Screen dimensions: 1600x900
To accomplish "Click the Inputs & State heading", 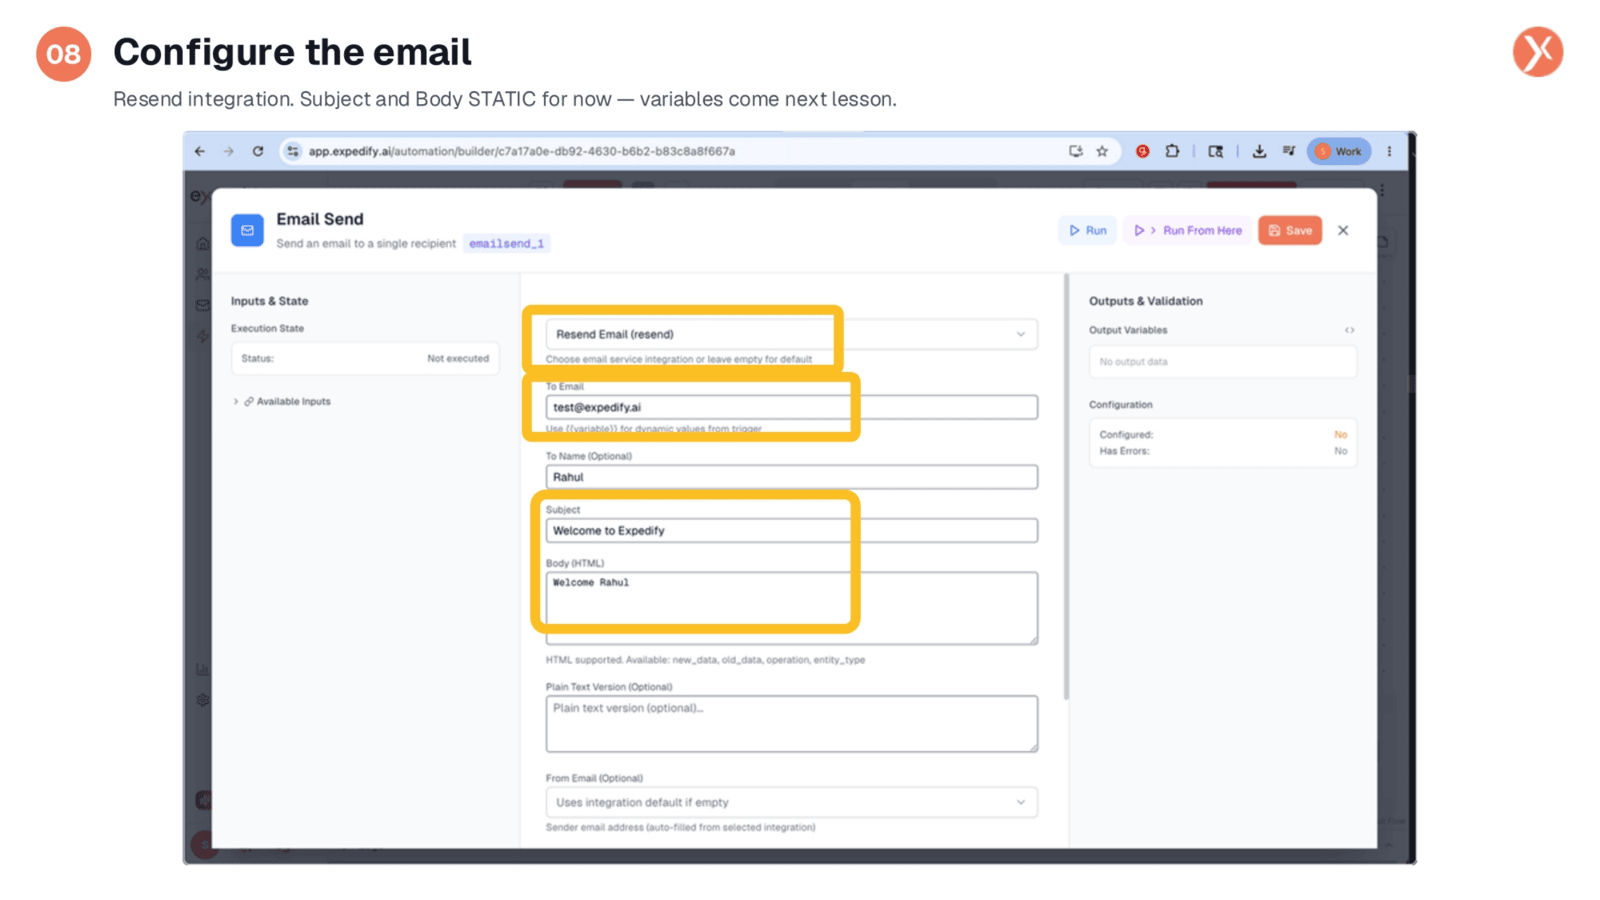I will tap(269, 301).
